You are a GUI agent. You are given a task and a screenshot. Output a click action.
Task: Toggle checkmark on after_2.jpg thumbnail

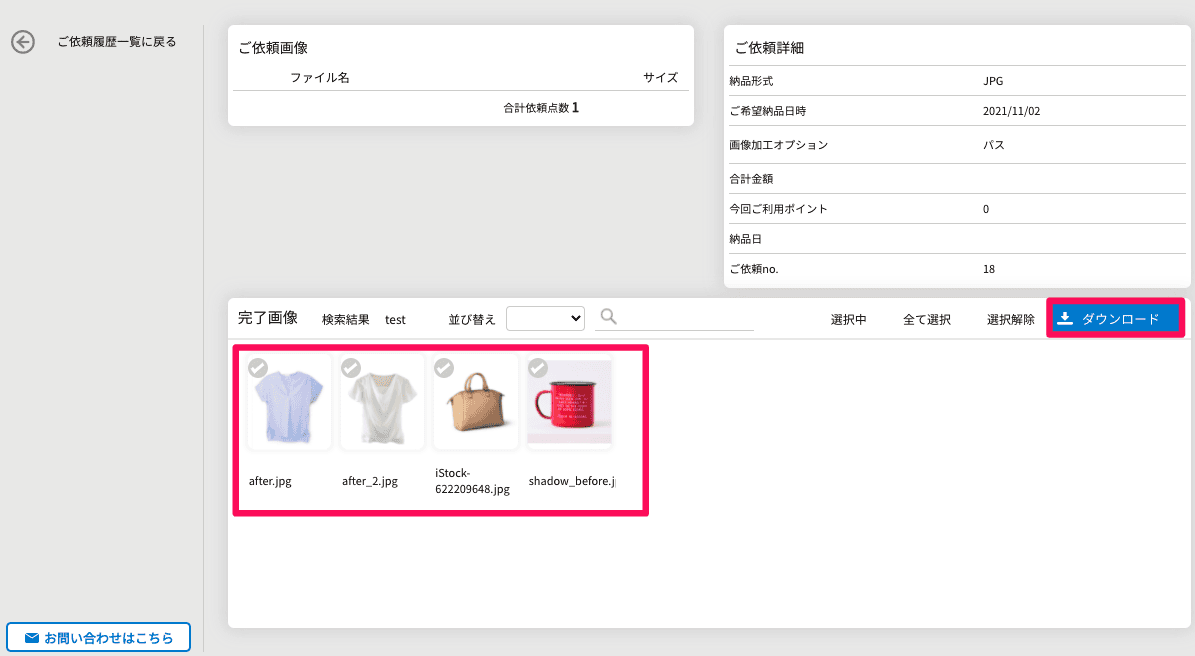[351, 368]
